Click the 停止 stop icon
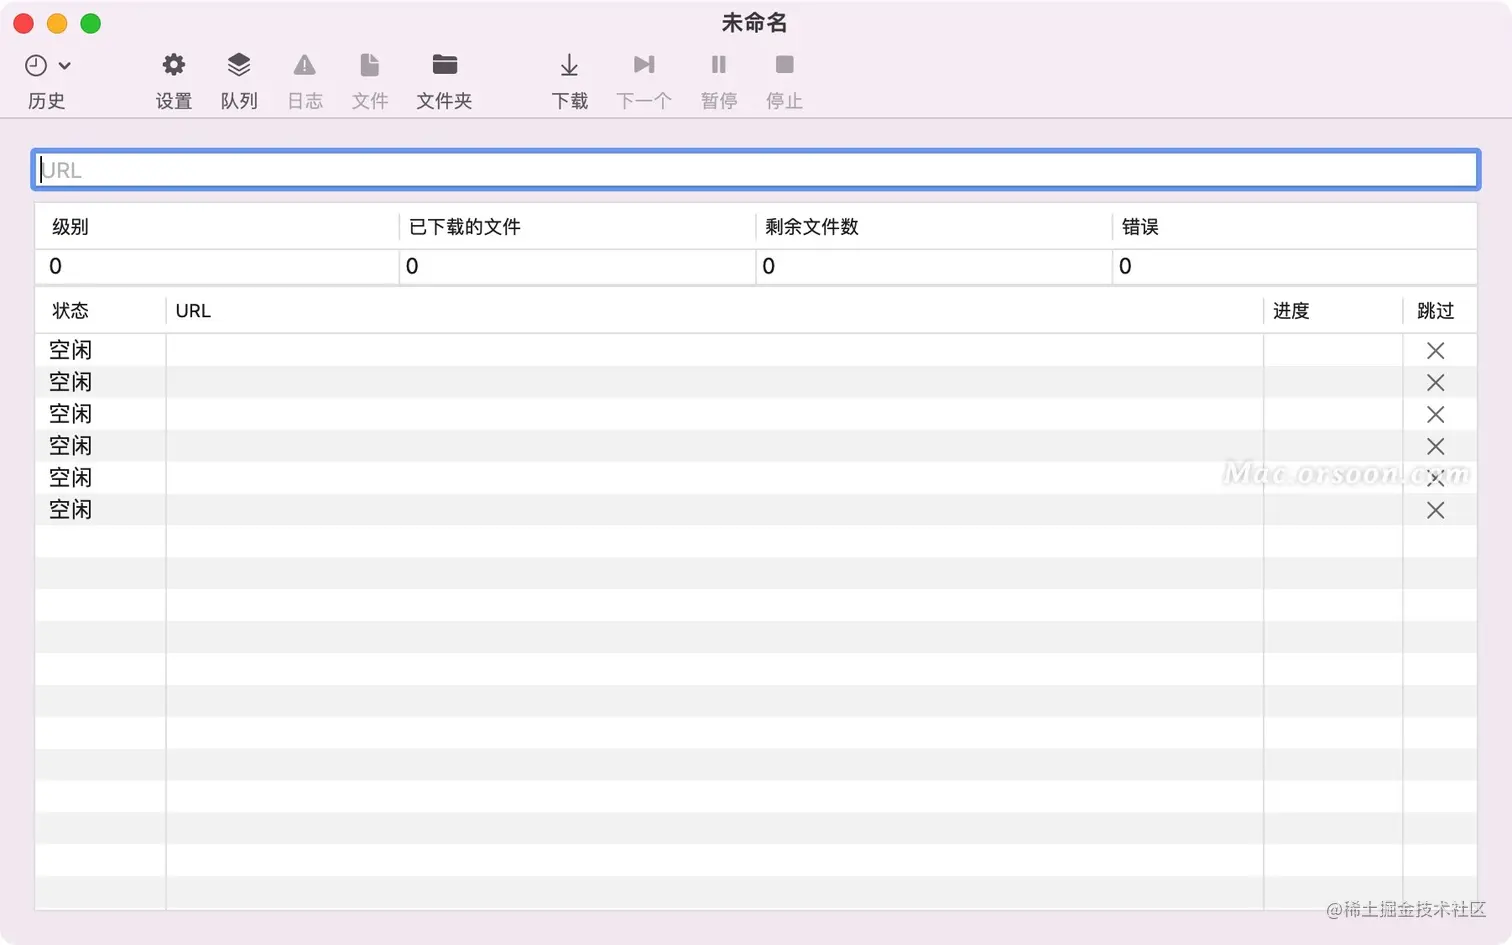This screenshot has height=945, width=1512. [x=785, y=65]
